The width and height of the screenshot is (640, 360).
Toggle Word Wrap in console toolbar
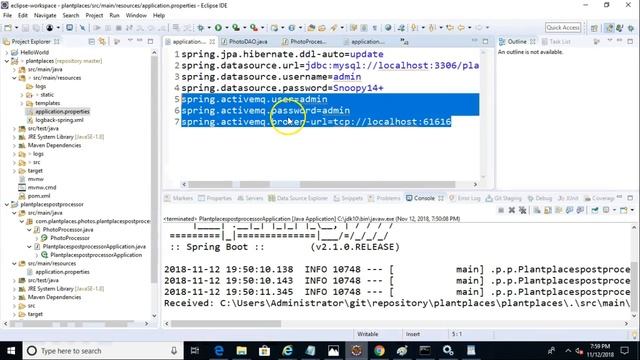pyautogui.click(x=558, y=210)
